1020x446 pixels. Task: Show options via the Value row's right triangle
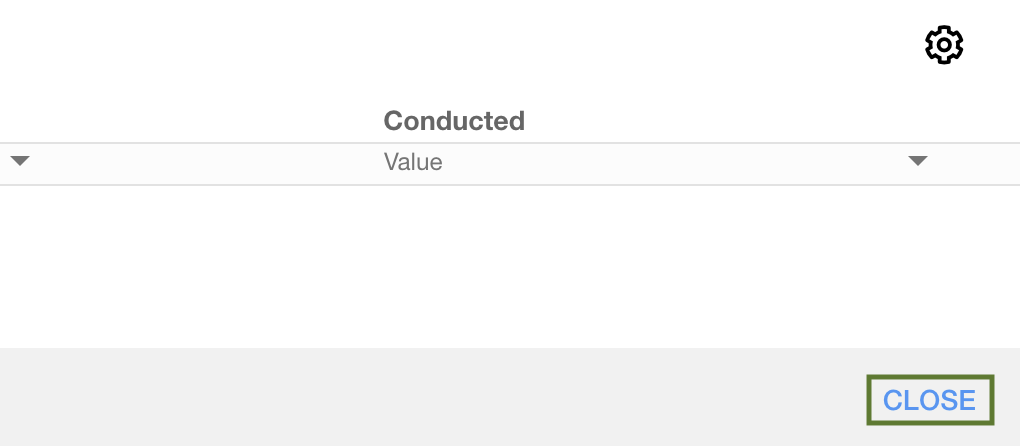pyautogui.click(x=917, y=161)
